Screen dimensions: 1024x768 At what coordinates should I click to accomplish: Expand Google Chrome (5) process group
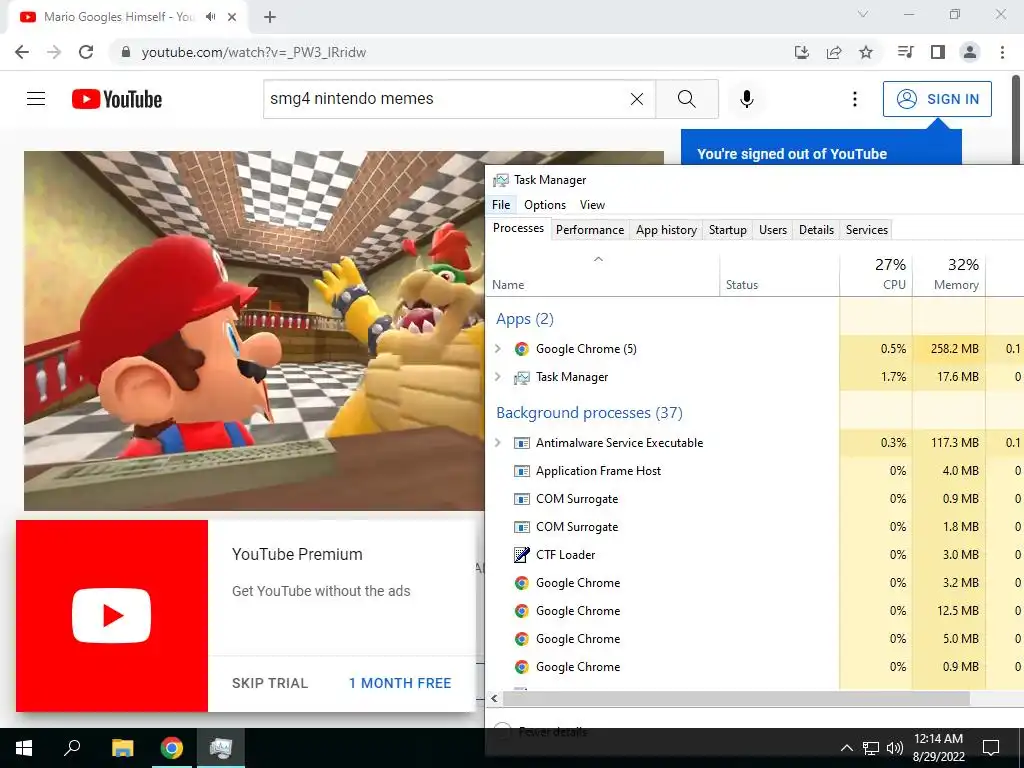498,349
